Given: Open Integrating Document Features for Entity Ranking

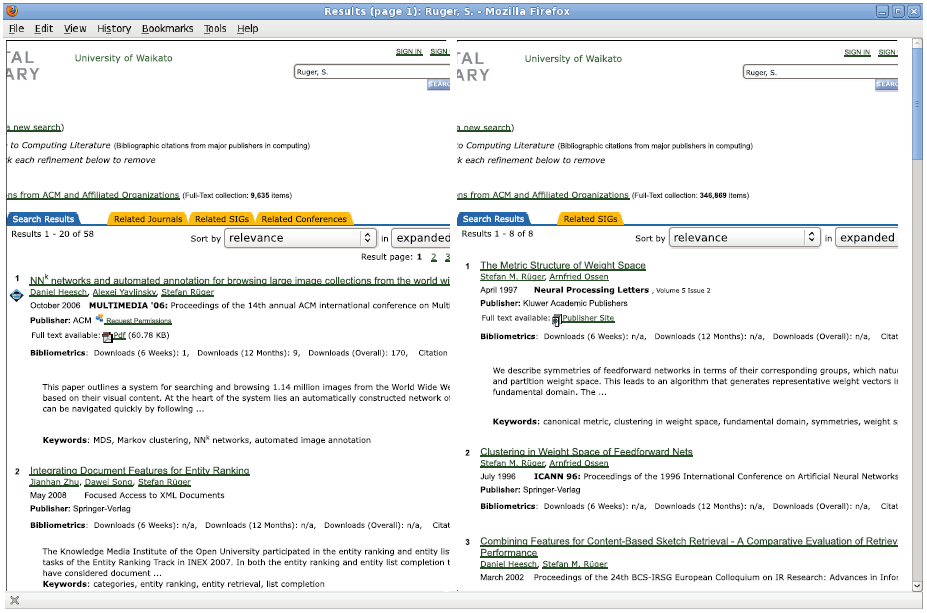Looking at the screenshot, I should (x=140, y=471).
